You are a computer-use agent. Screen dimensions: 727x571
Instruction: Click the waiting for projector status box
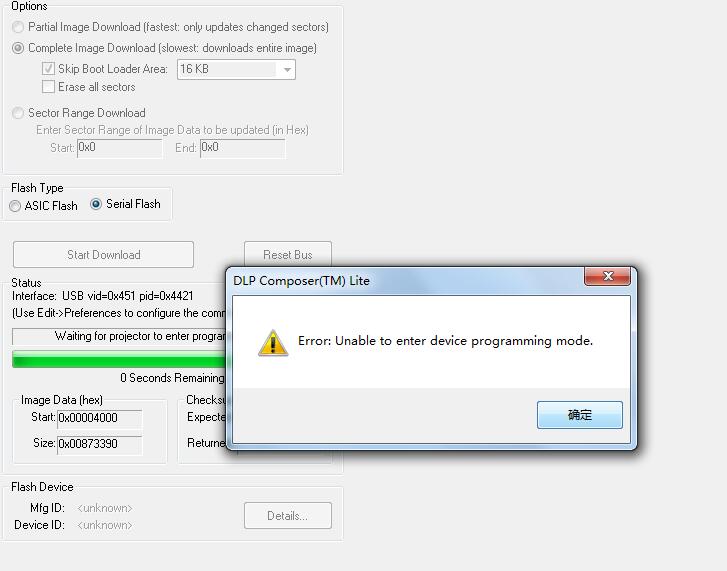119,336
